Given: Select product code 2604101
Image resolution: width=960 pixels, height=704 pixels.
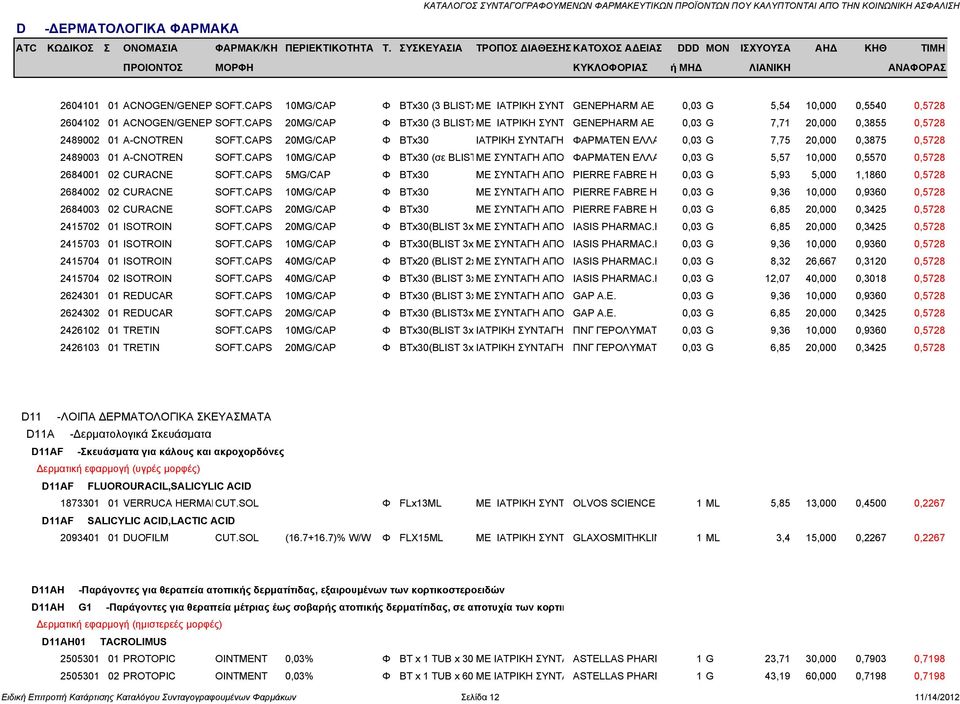Looking at the screenshot, I should [x=79, y=105].
